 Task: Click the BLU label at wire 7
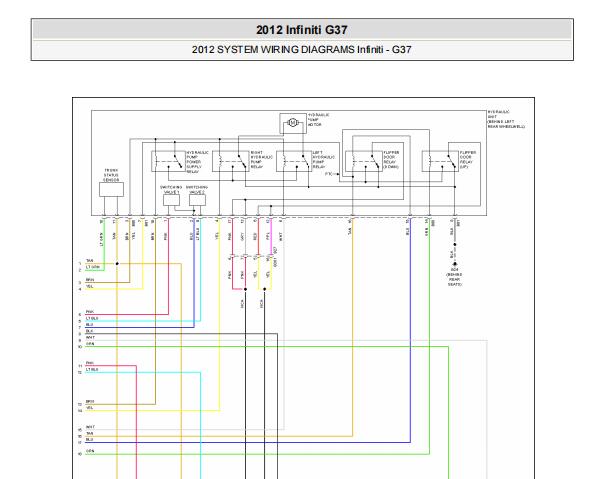(x=89, y=325)
